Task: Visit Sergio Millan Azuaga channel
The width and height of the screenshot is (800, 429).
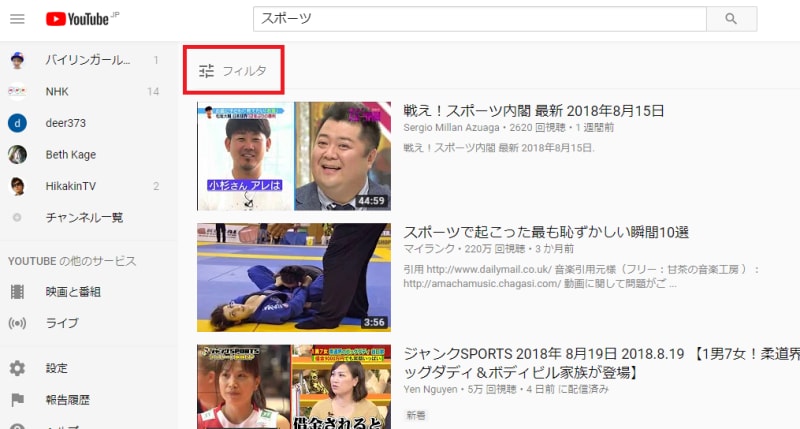Action: point(451,128)
